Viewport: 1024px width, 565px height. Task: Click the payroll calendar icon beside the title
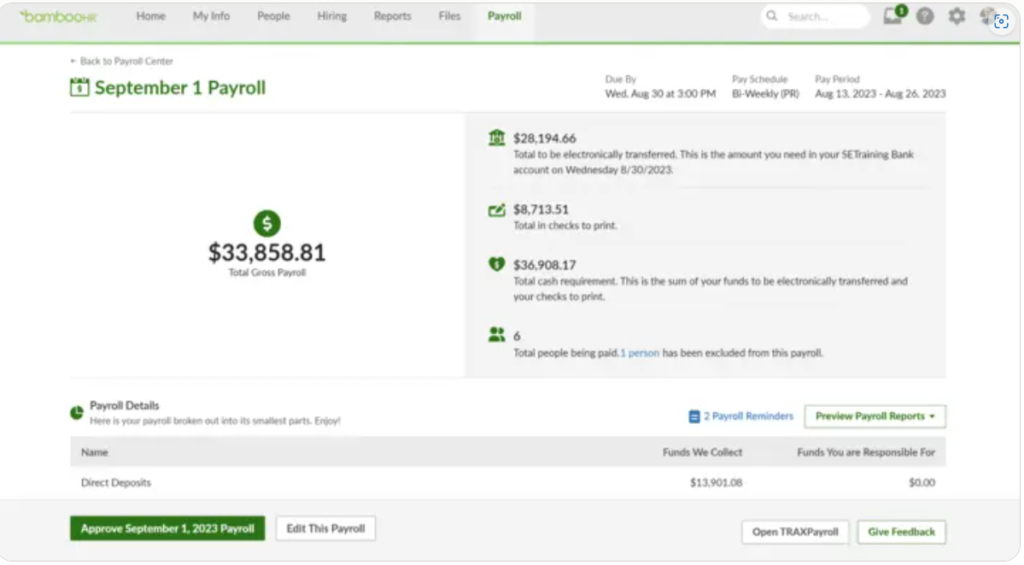pyautogui.click(x=79, y=88)
